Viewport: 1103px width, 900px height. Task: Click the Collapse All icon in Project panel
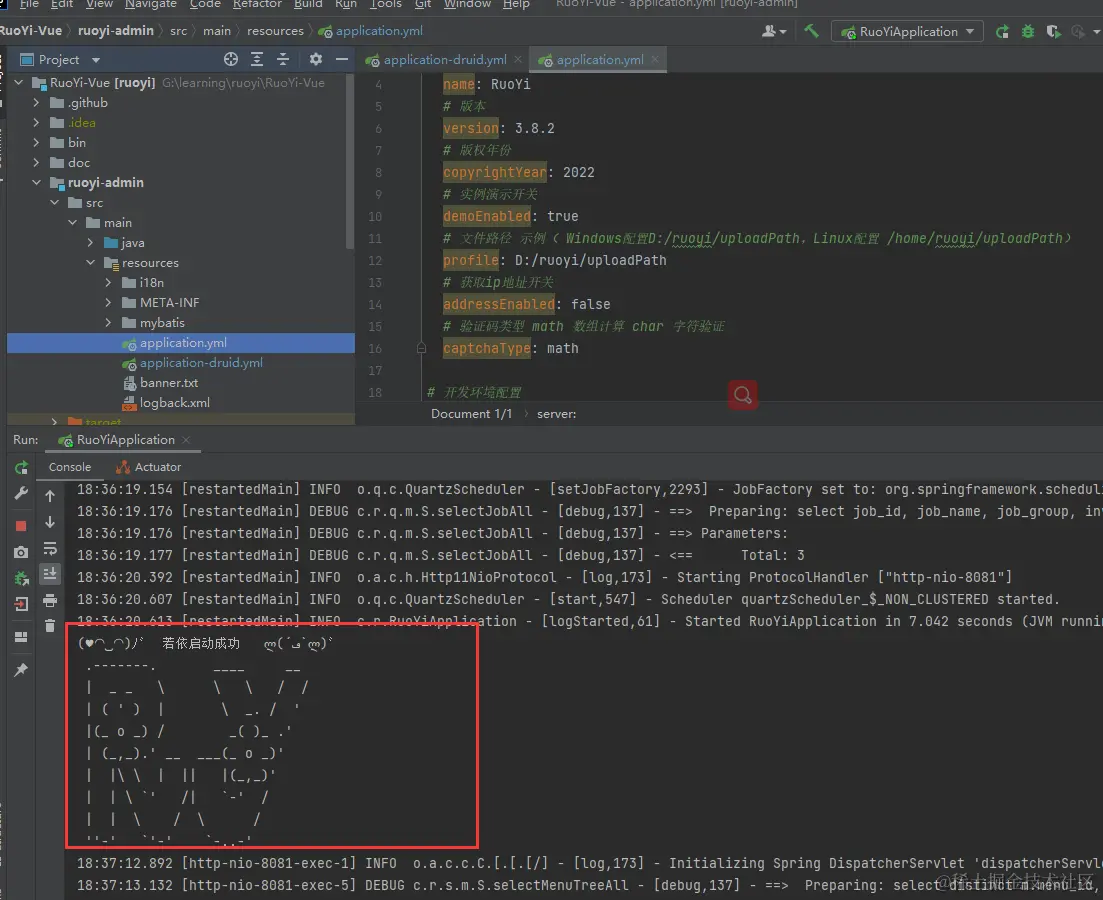click(x=283, y=59)
